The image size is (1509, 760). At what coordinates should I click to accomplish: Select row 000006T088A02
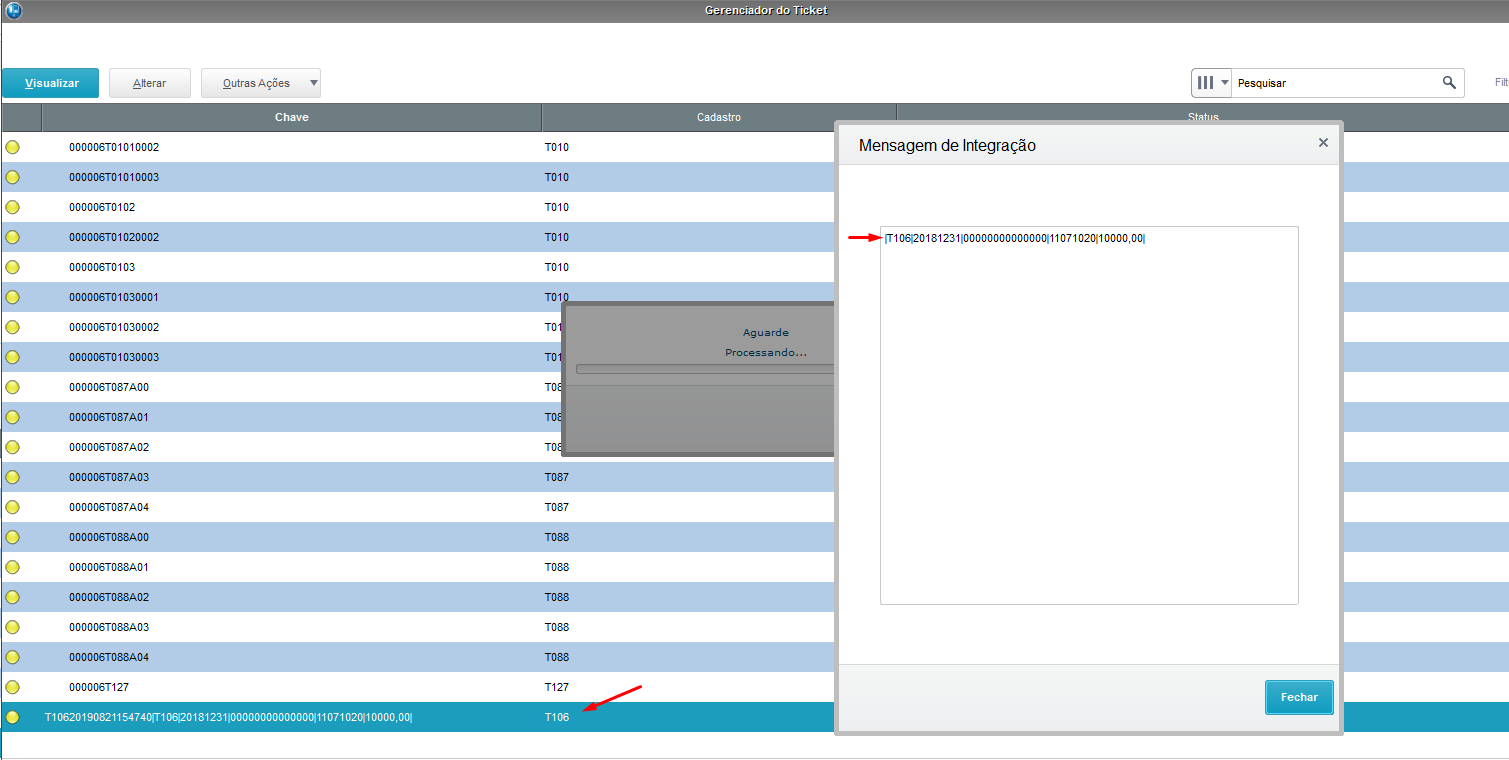(x=109, y=597)
